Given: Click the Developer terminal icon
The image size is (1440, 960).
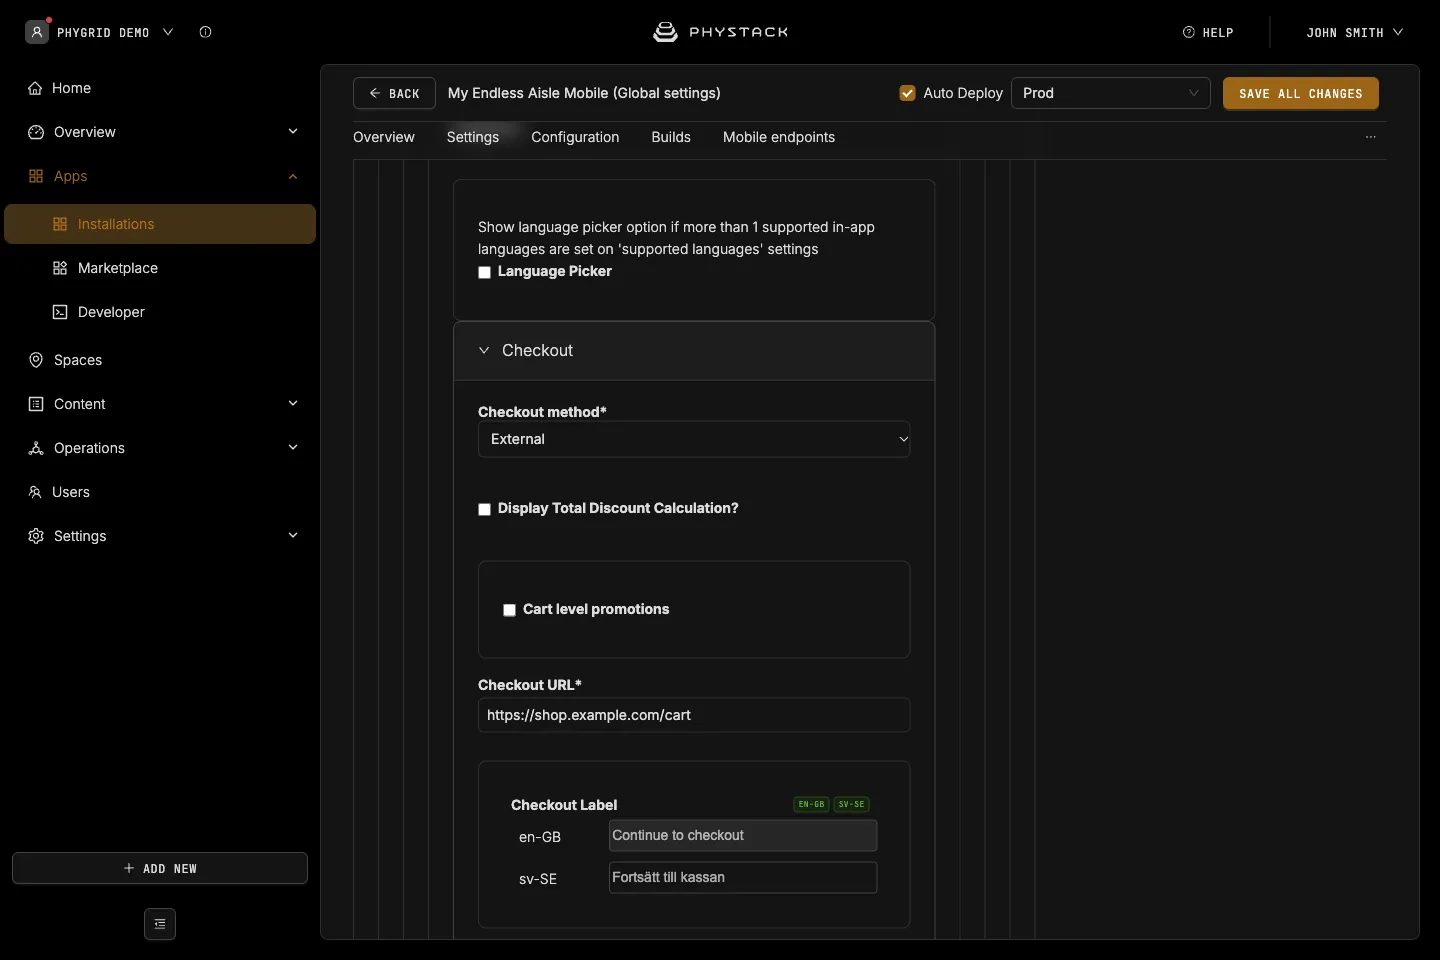Looking at the screenshot, I should 60,312.
